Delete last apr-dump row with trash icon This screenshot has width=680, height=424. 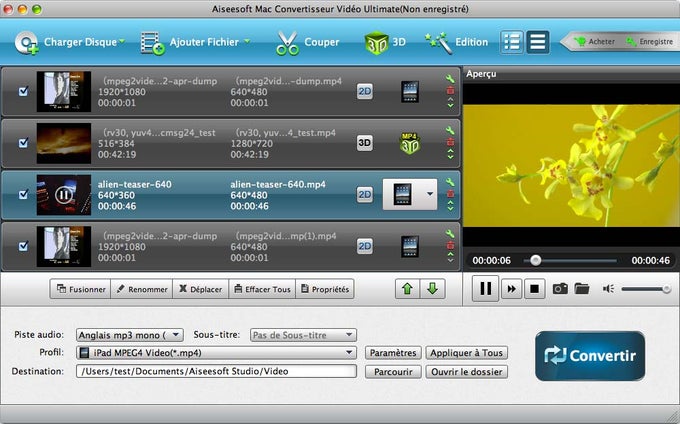point(450,245)
